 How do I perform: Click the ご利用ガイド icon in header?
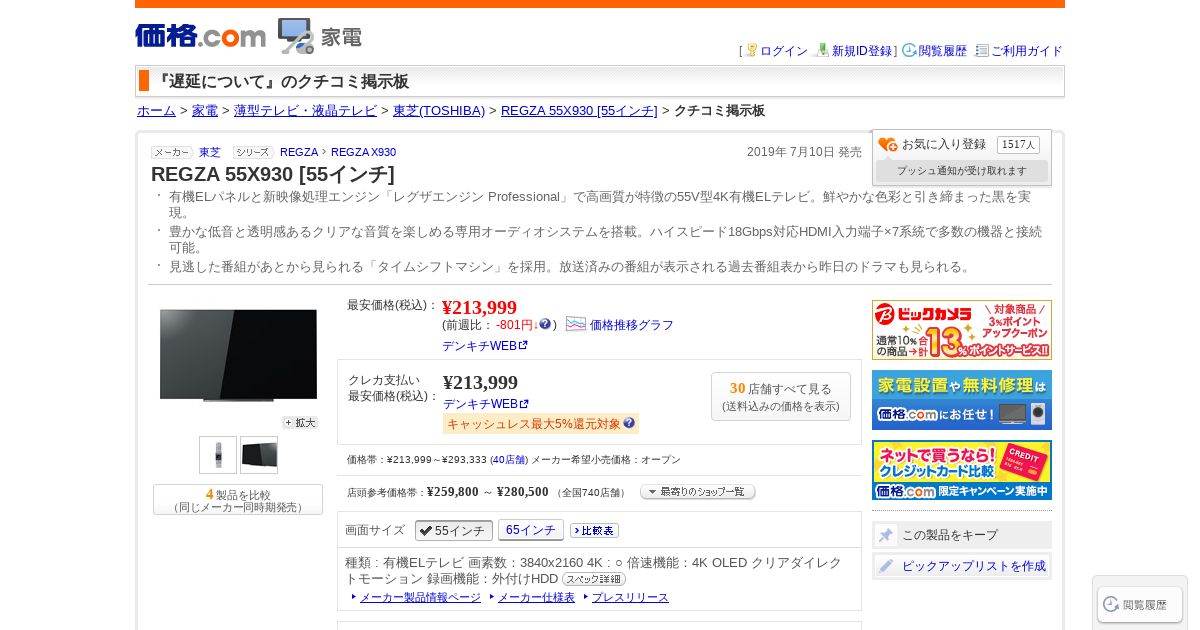(982, 50)
